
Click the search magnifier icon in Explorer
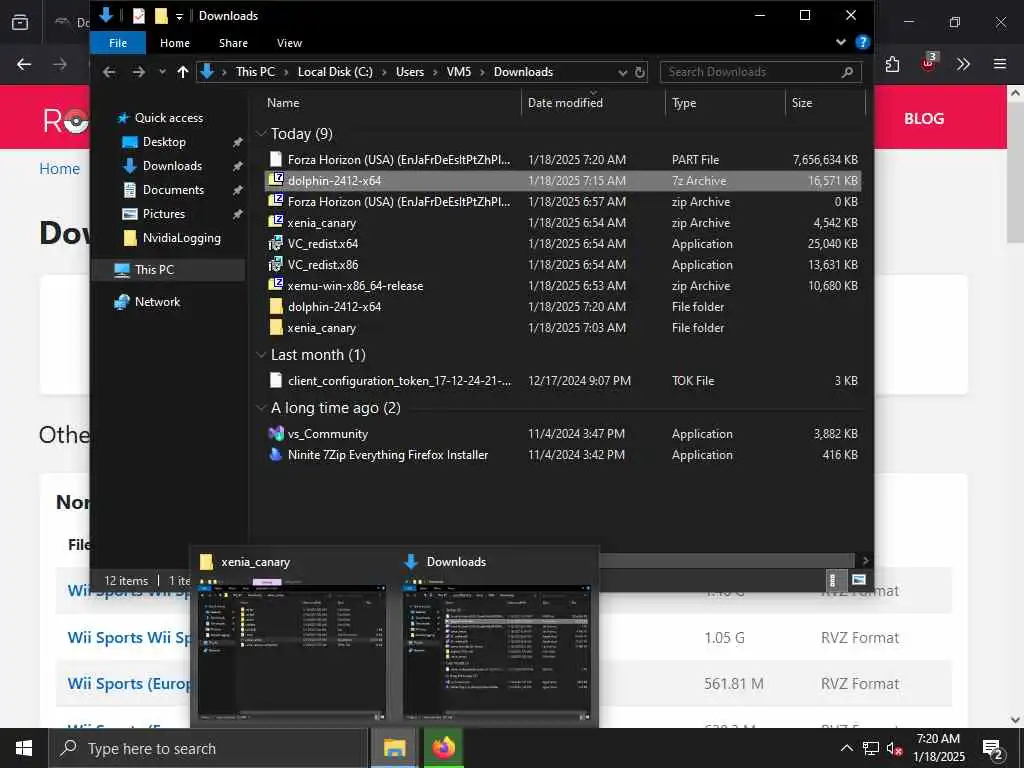click(847, 72)
